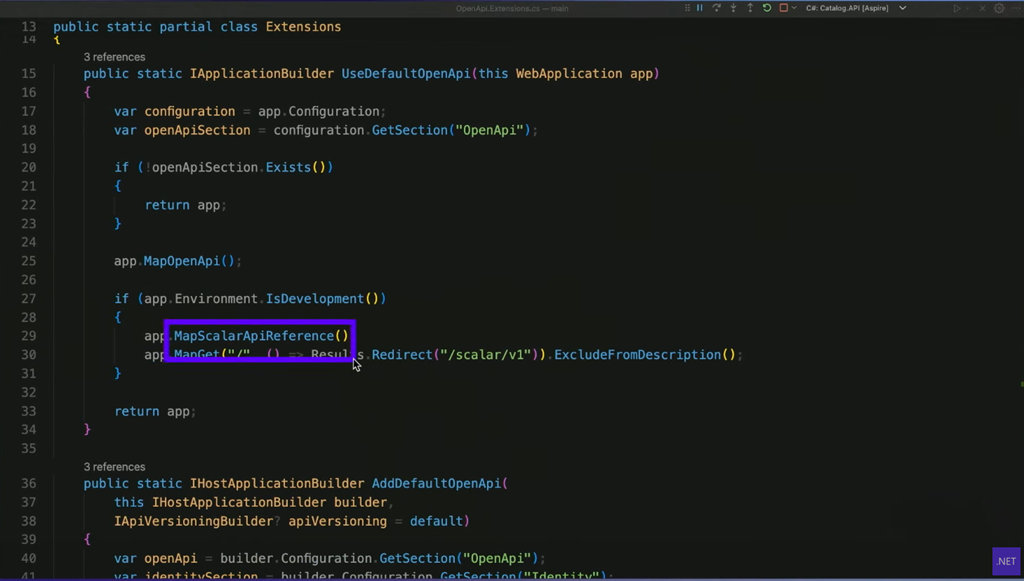This screenshot has width=1024, height=581.
Task: Click the Step Over debug icon
Action: 716,8
